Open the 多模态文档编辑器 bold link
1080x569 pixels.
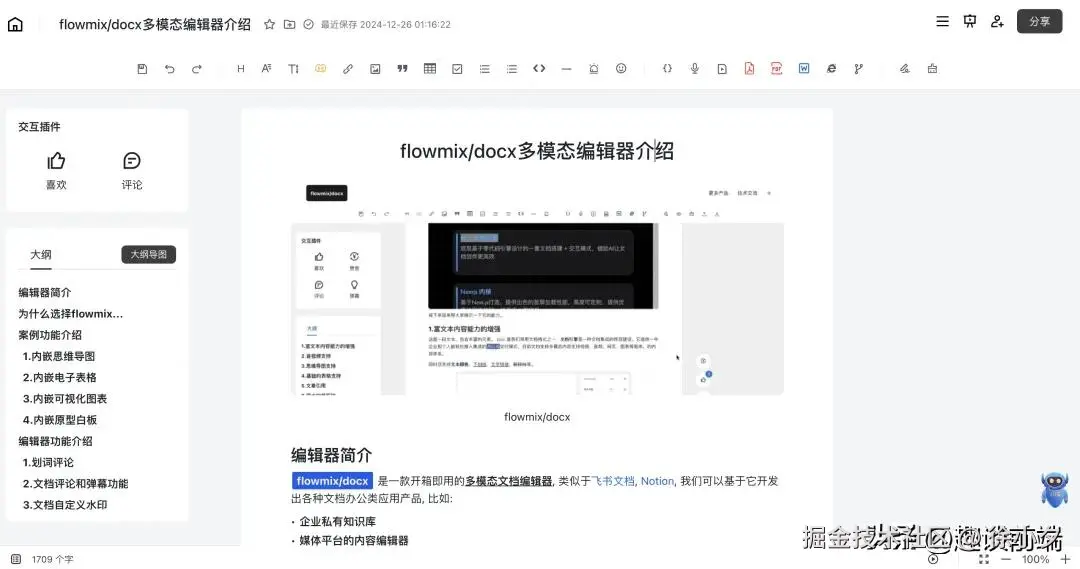[508, 481]
